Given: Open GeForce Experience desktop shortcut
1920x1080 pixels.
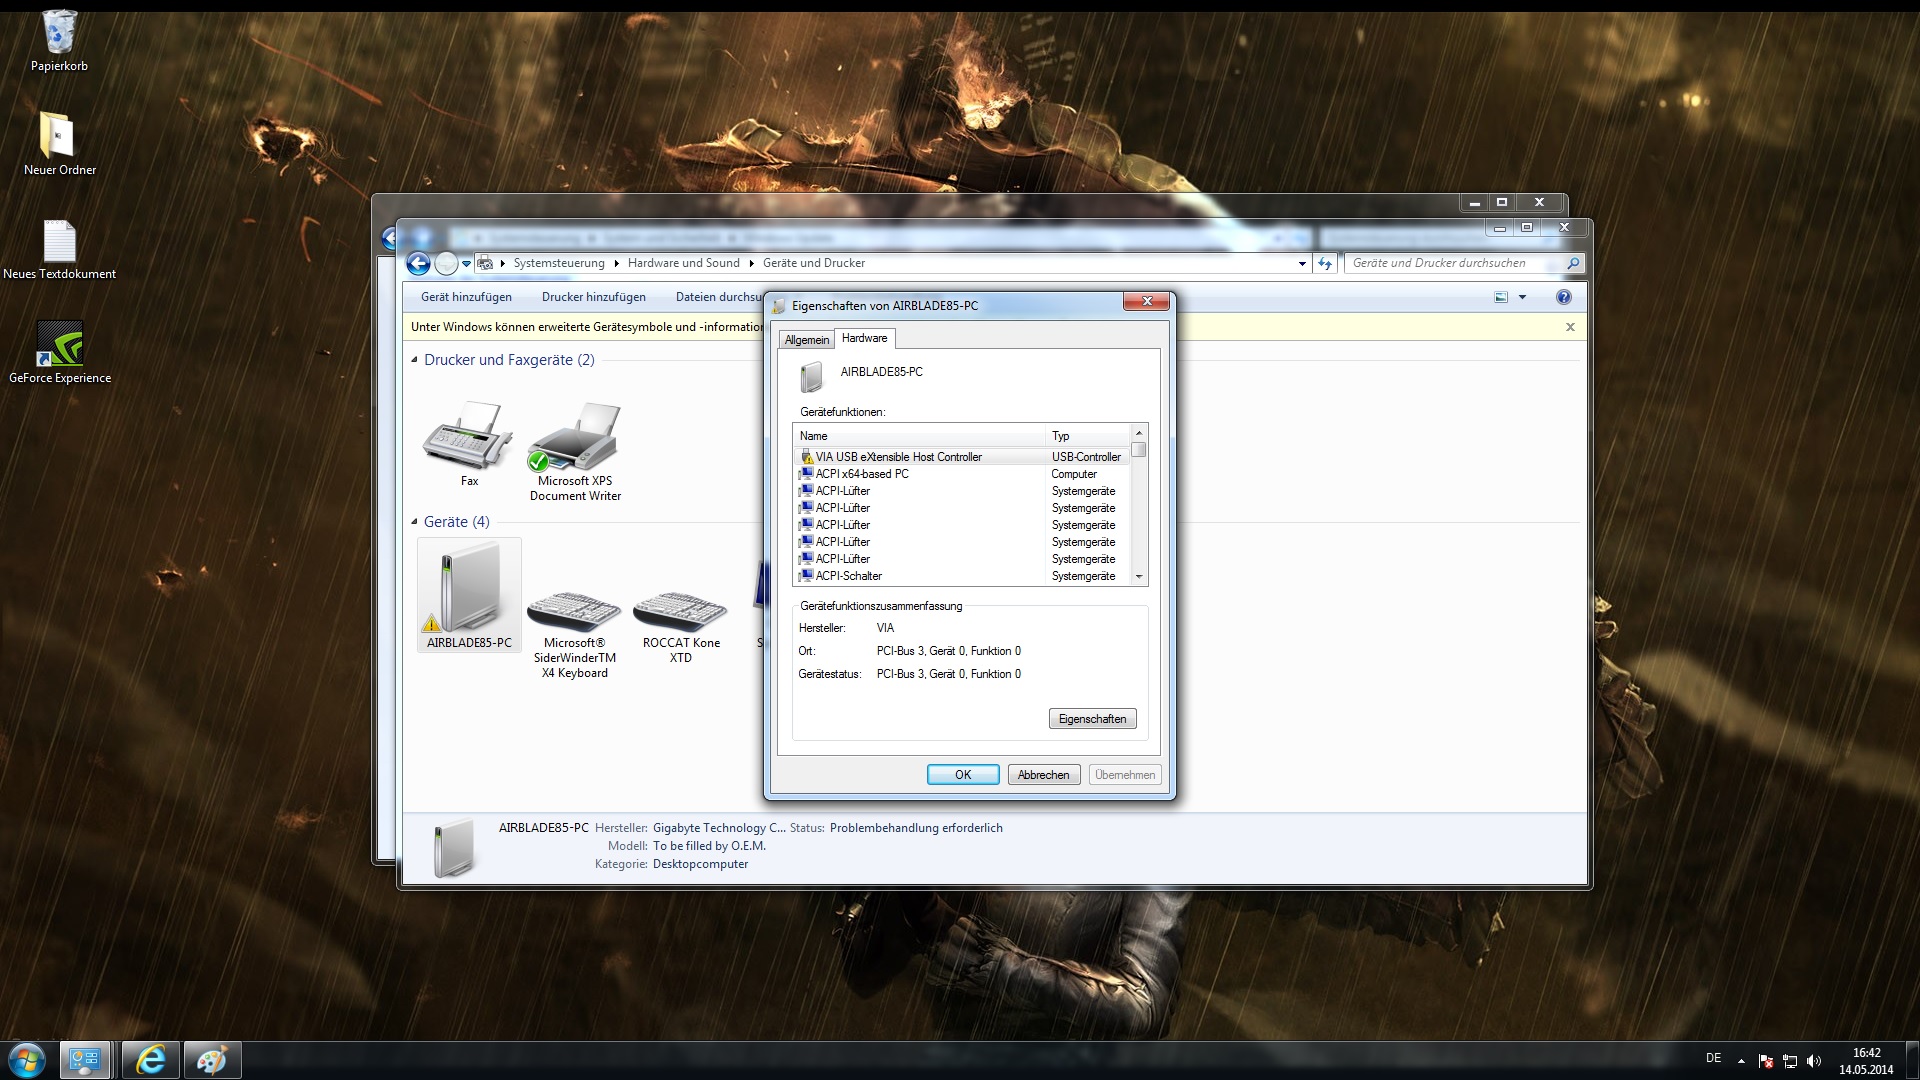Looking at the screenshot, I should (x=59, y=345).
